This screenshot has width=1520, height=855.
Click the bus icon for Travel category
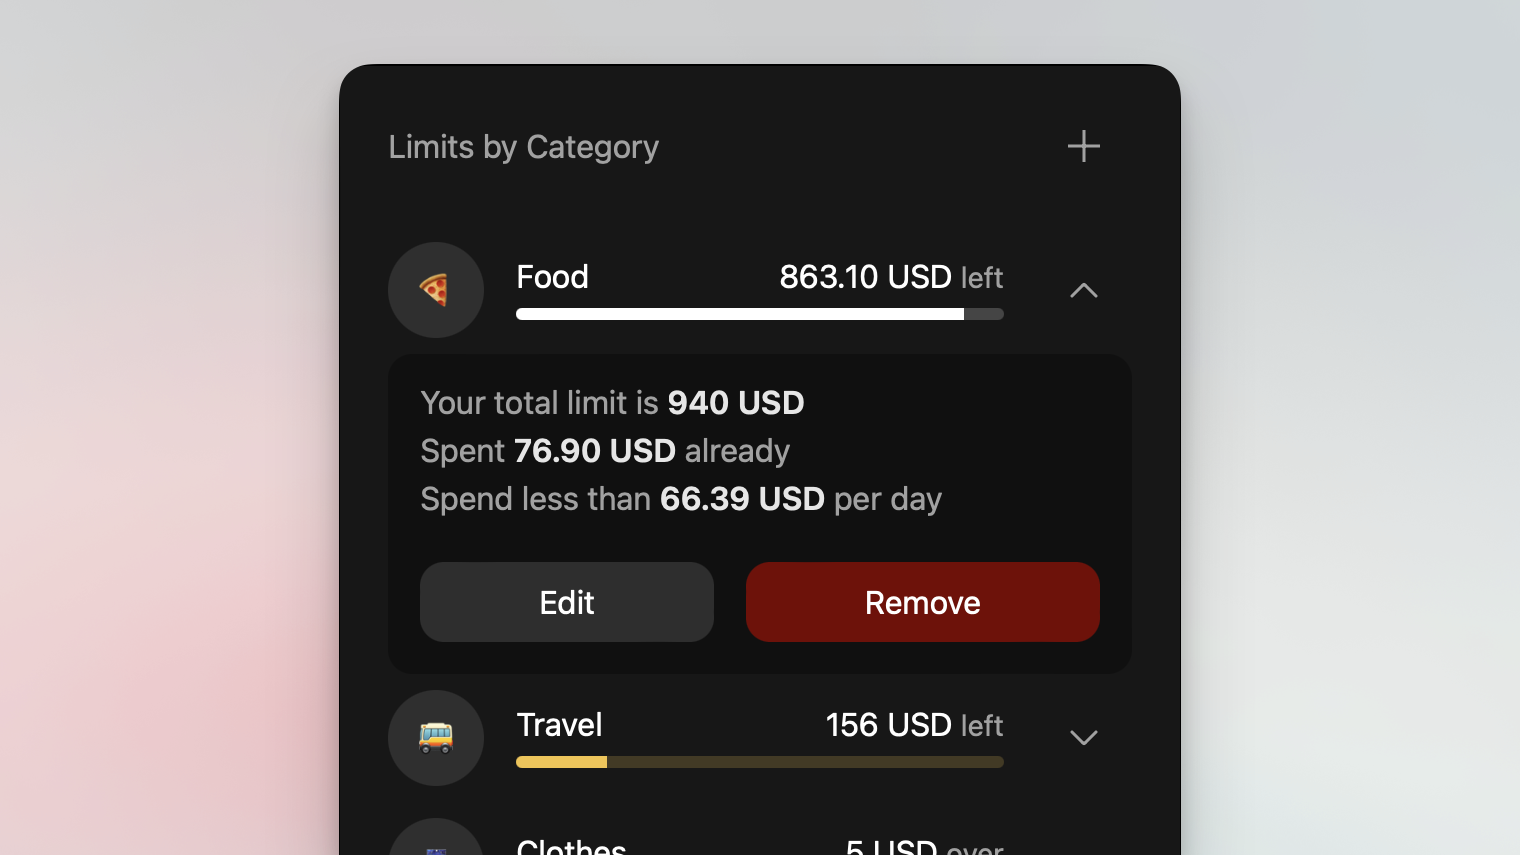pyautogui.click(x=436, y=738)
